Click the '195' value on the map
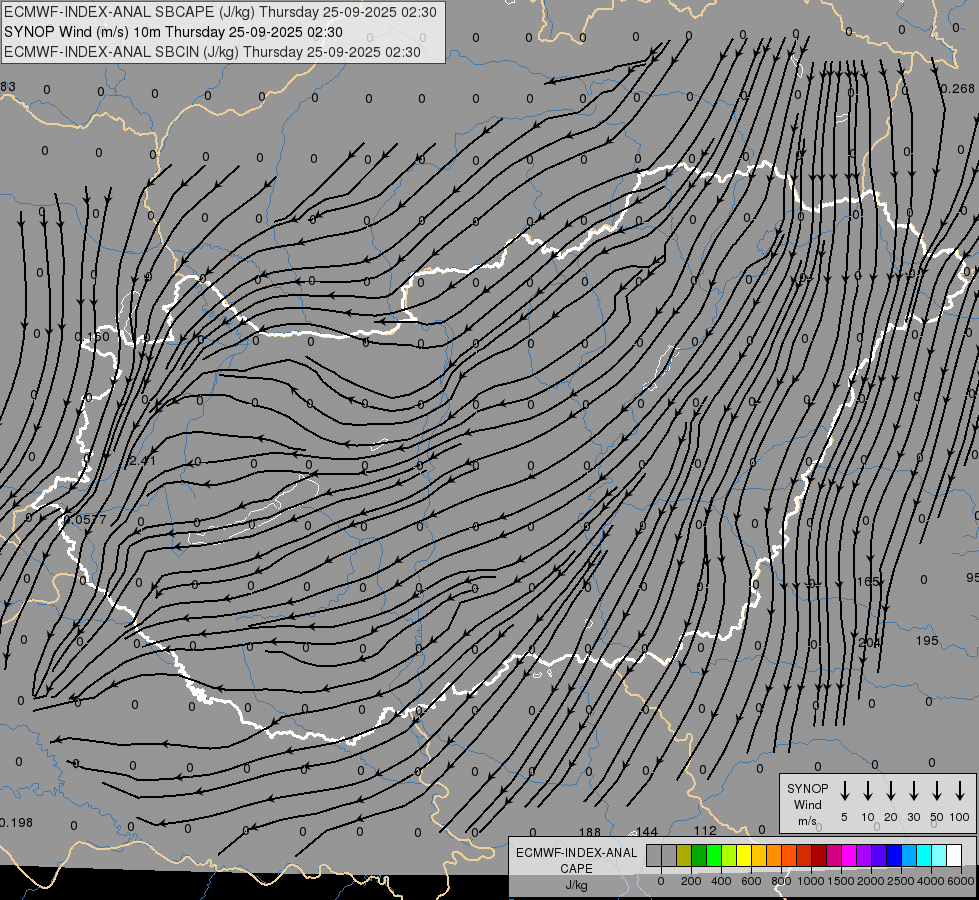Image resolution: width=979 pixels, height=900 pixels. 927,641
